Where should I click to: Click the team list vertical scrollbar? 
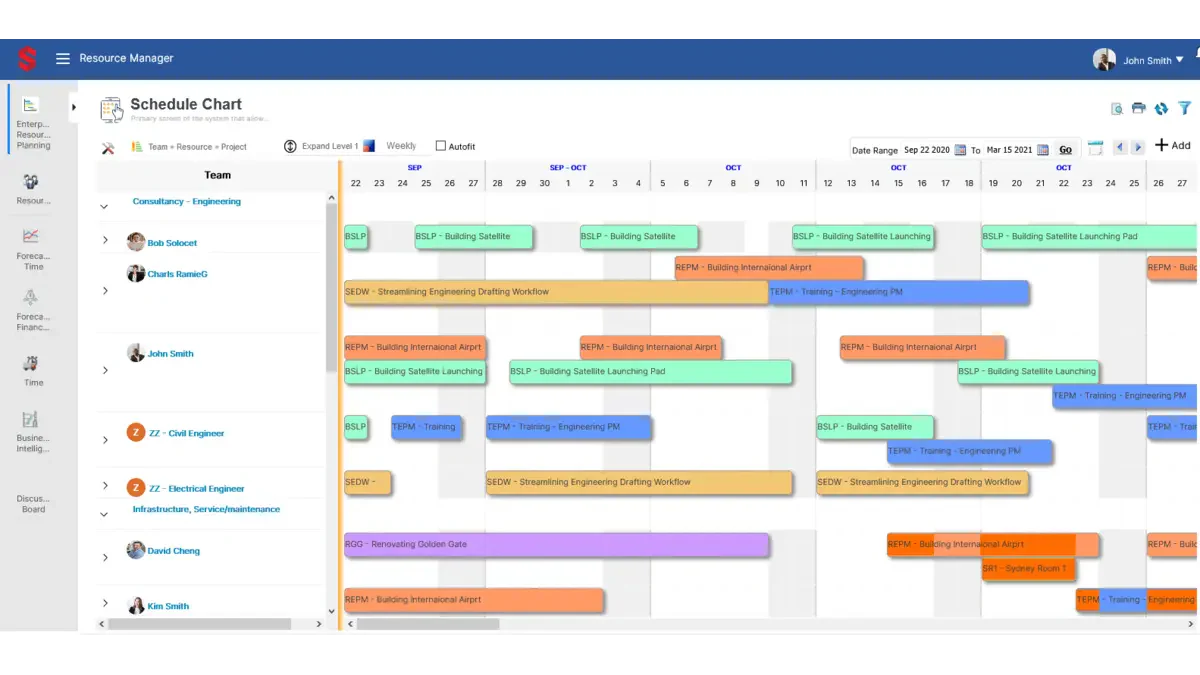pyautogui.click(x=332, y=290)
